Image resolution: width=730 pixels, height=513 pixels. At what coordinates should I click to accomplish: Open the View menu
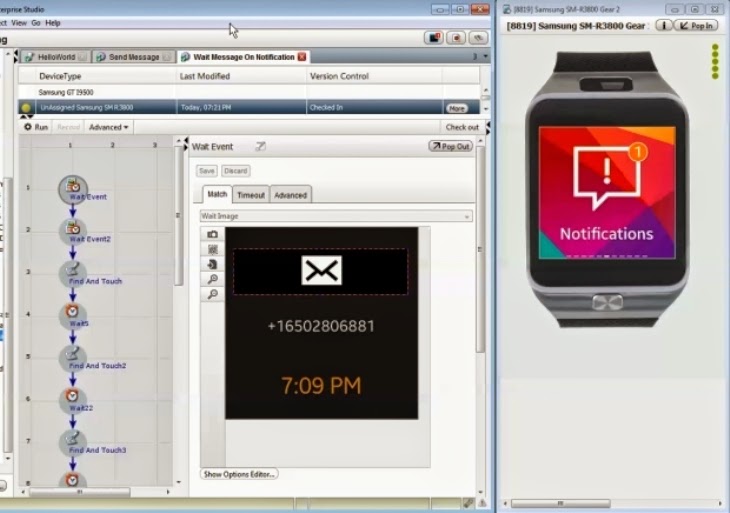tap(19, 23)
